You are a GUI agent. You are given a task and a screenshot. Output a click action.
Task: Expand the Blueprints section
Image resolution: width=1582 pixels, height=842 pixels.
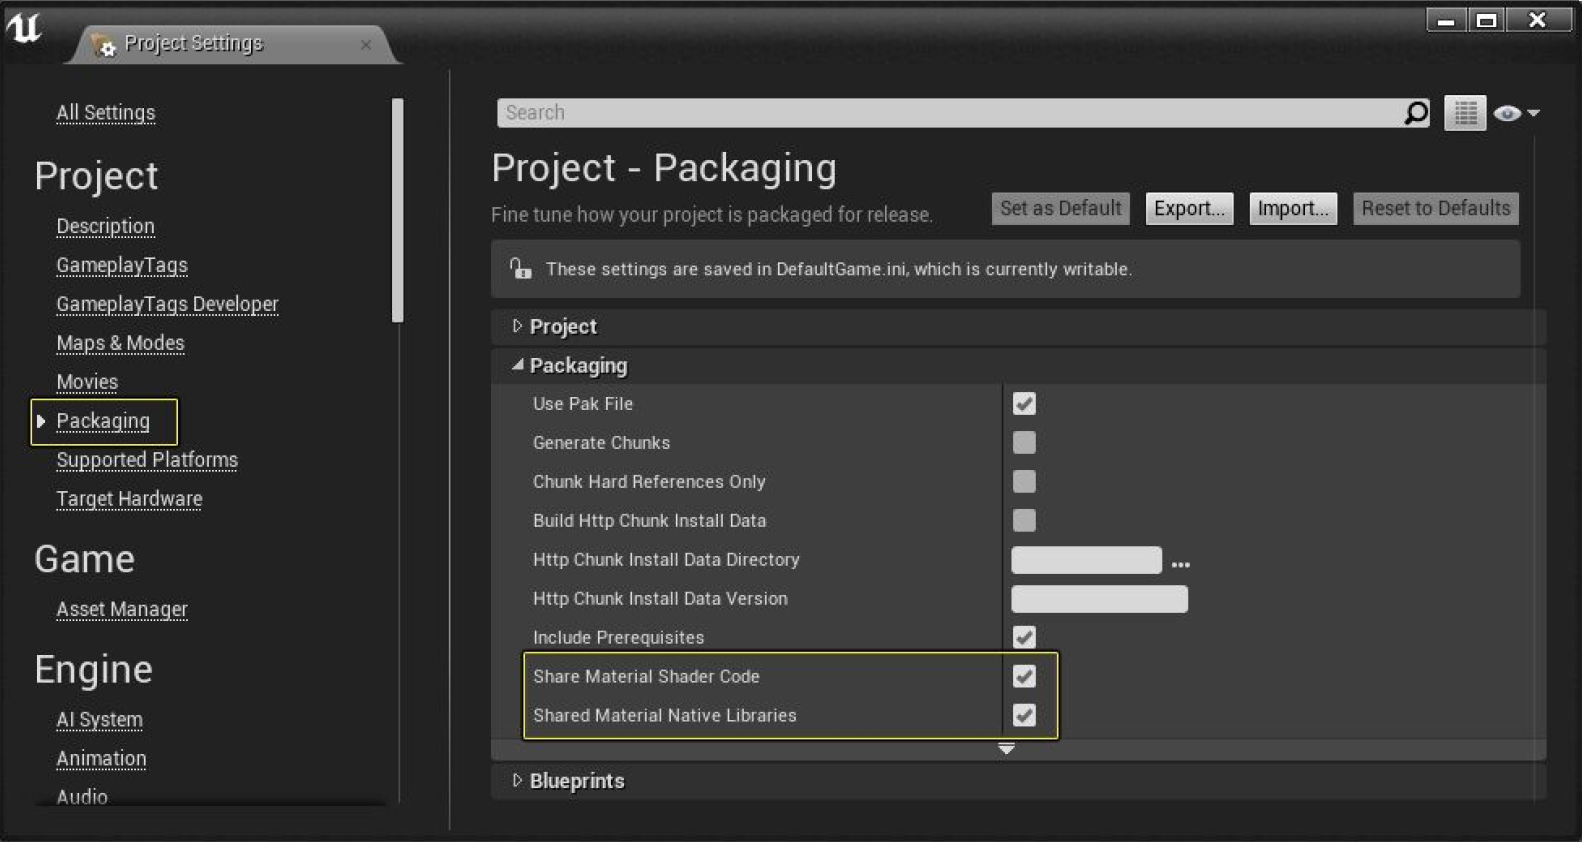click(517, 780)
